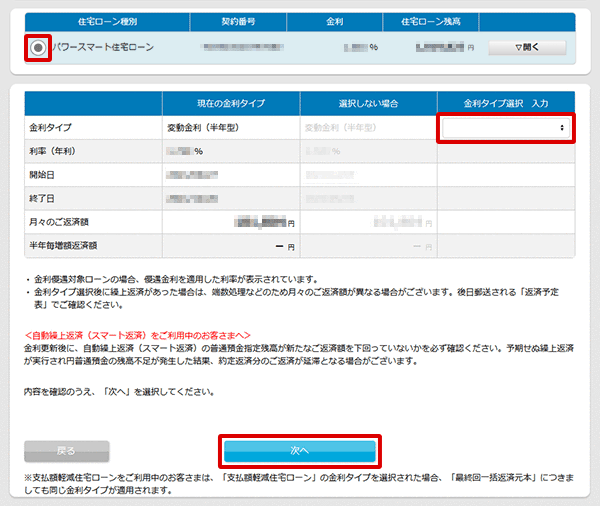Open the 金利タイプ選択 dropdown

pos(506,128)
